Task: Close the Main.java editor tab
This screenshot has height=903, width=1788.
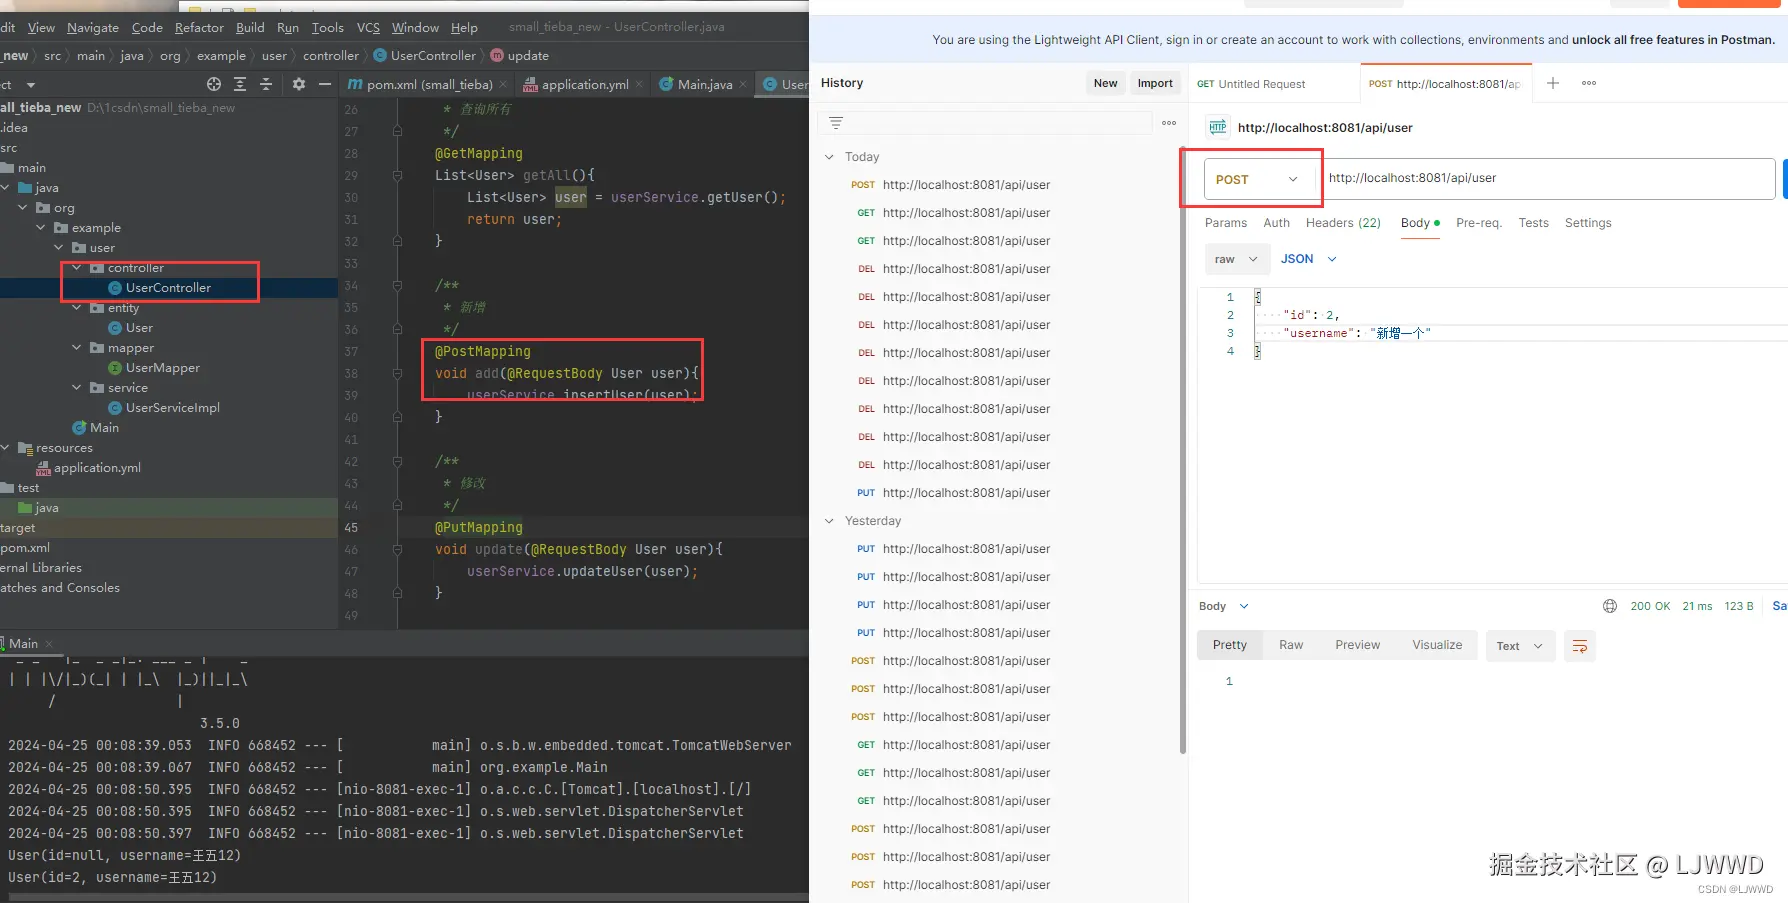Action: coord(743,85)
